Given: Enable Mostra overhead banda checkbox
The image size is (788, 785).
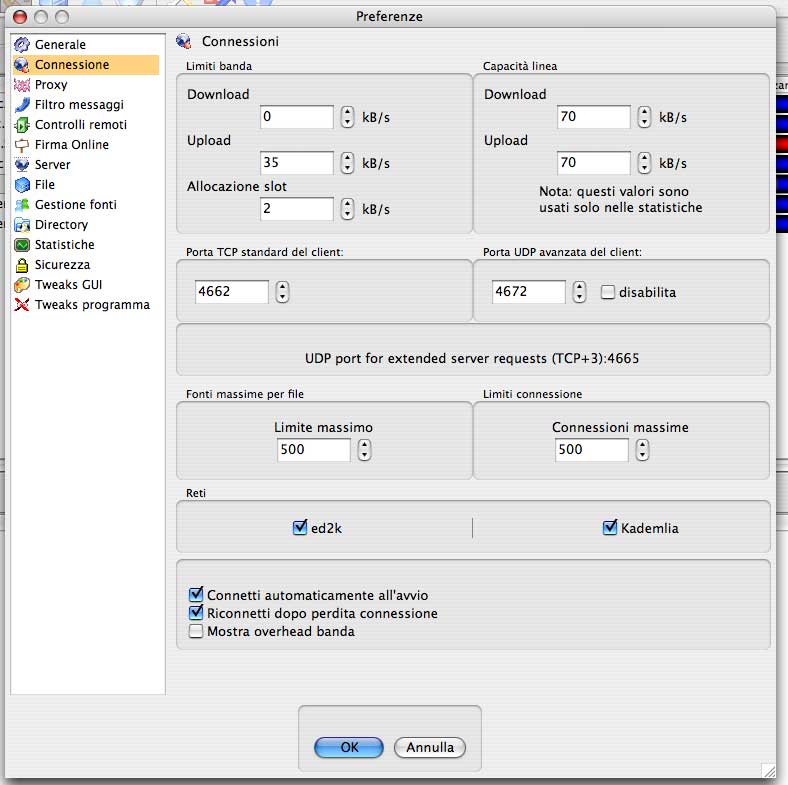Looking at the screenshot, I should point(196,631).
